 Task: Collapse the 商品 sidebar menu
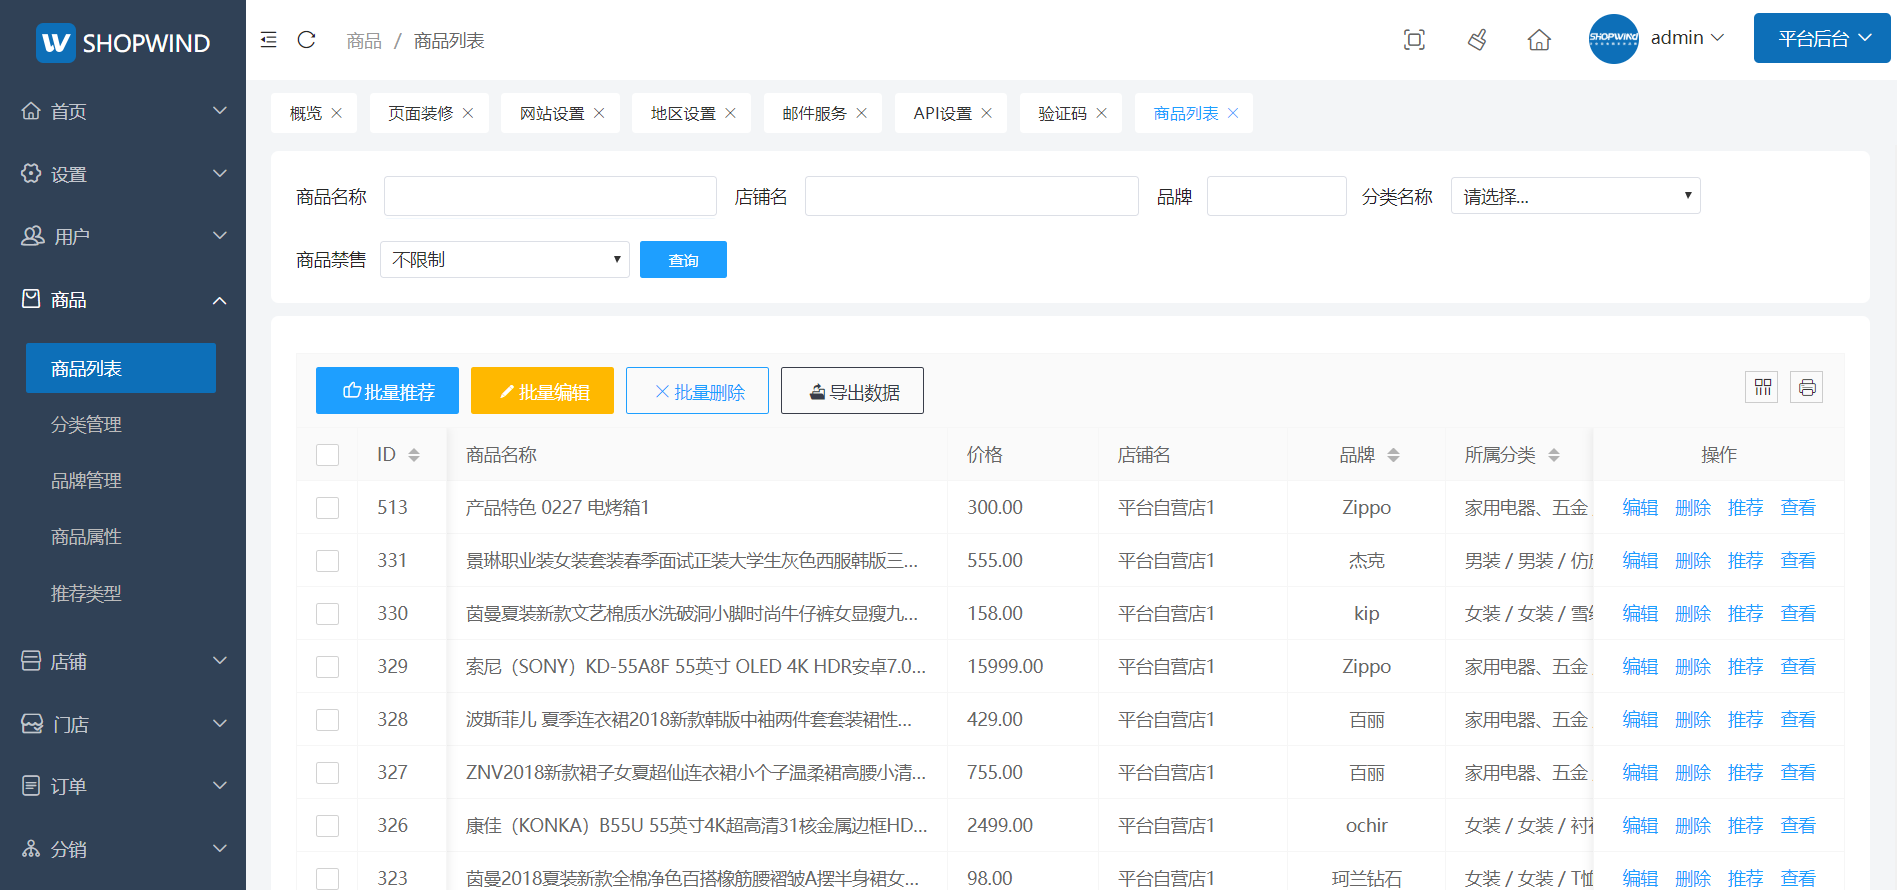123,299
